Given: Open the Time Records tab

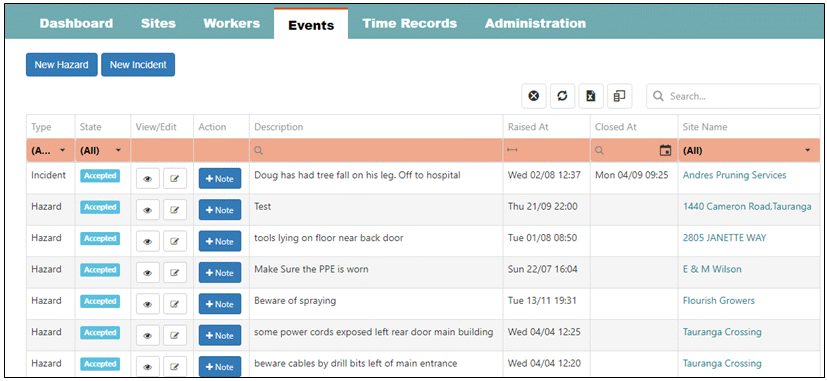Looking at the screenshot, I should pos(409,24).
